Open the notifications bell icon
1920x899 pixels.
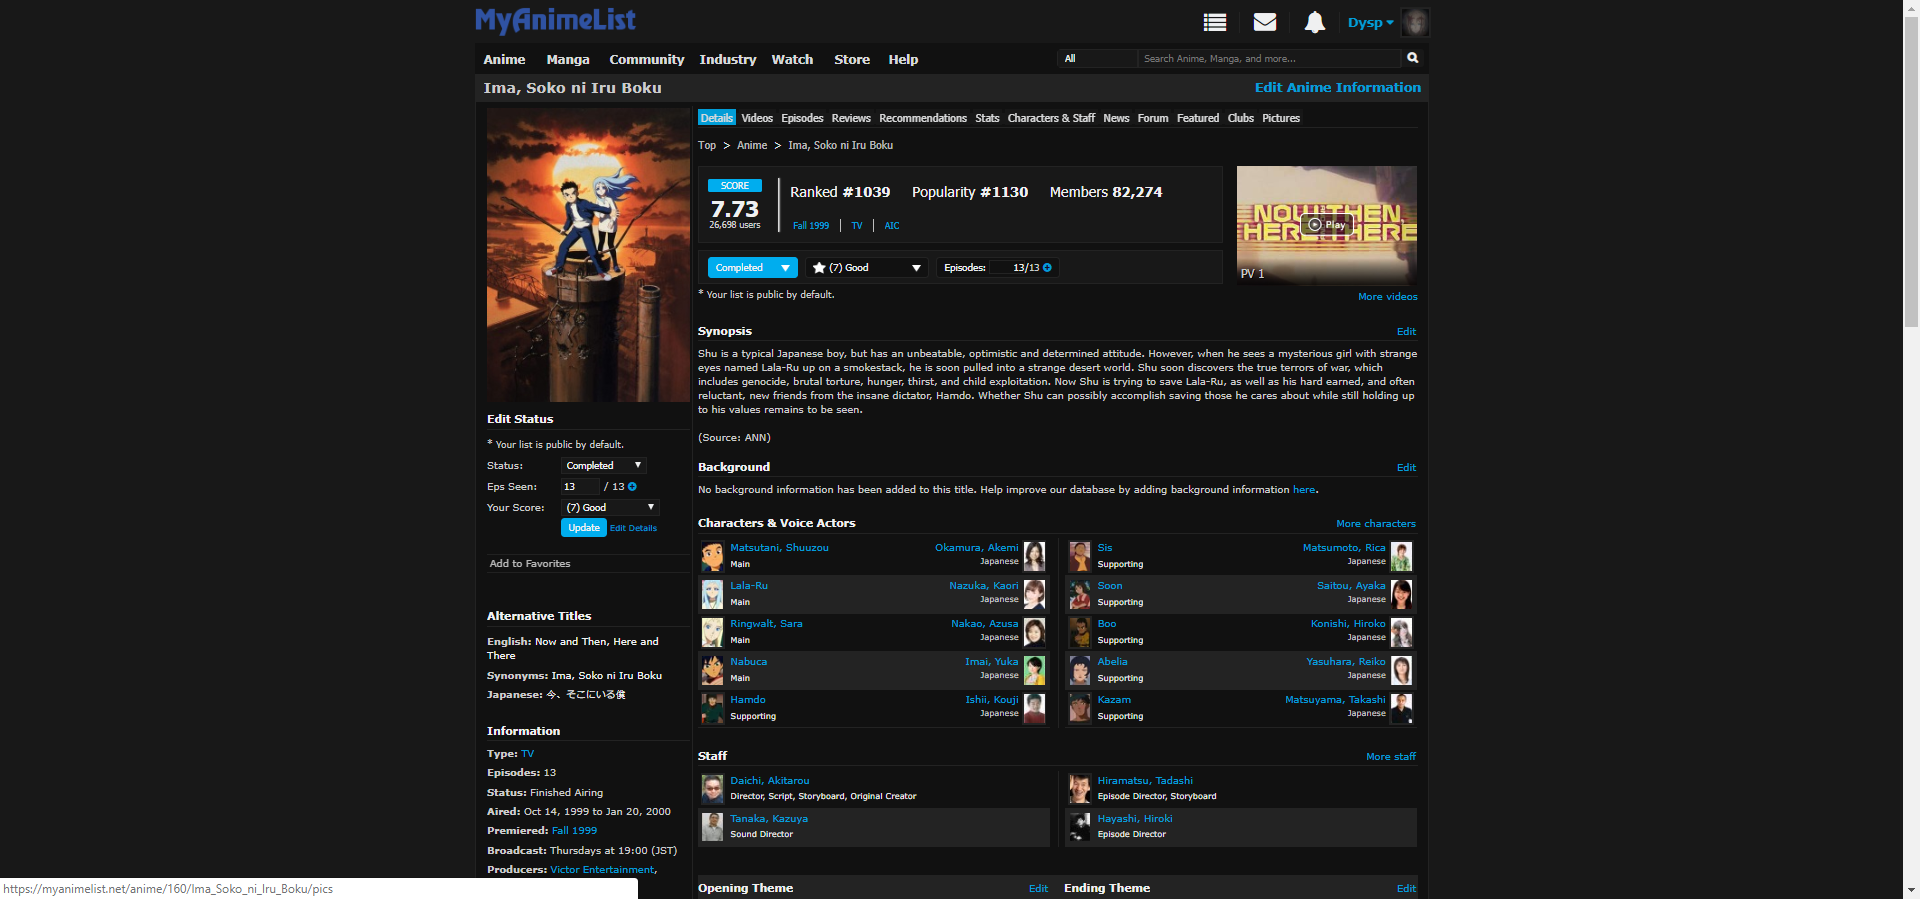[x=1314, y=22]
